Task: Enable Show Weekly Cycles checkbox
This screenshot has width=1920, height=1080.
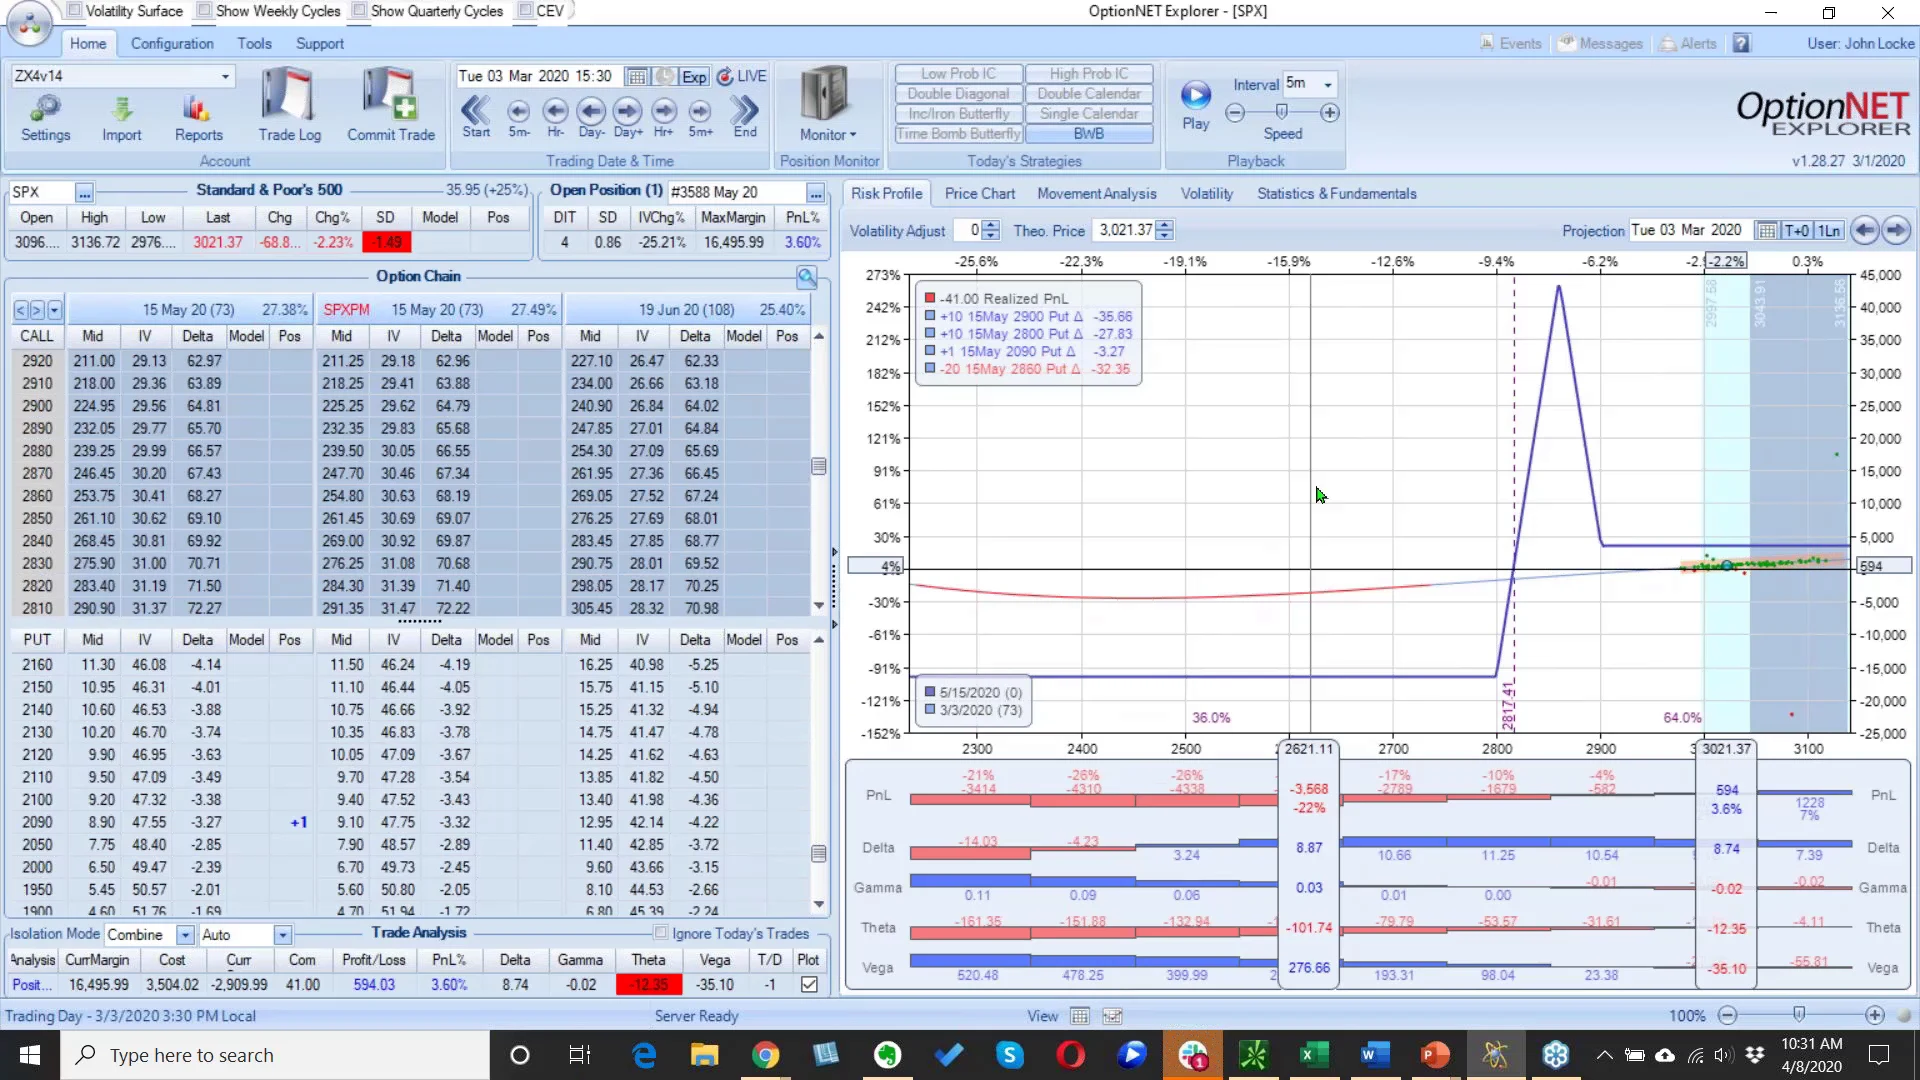Action: (204, 11)
